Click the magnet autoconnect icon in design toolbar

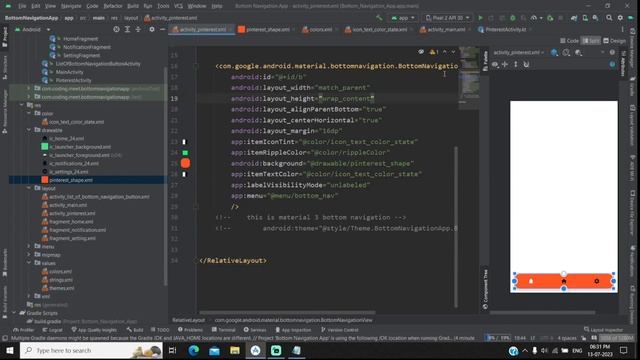[x=526, y=64]
